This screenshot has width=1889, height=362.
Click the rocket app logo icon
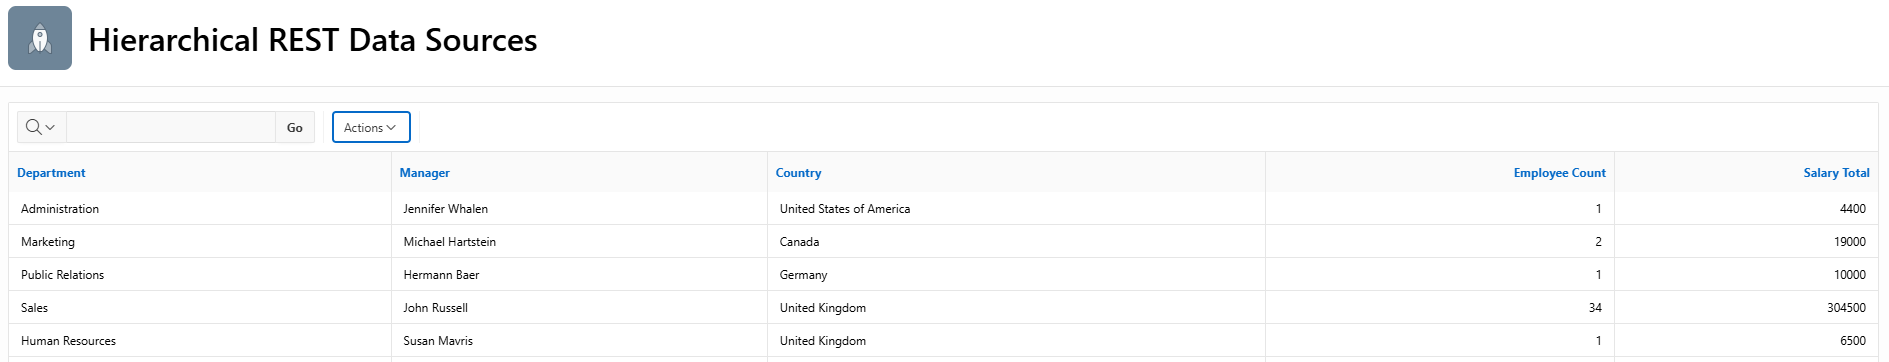click(40, 38)
